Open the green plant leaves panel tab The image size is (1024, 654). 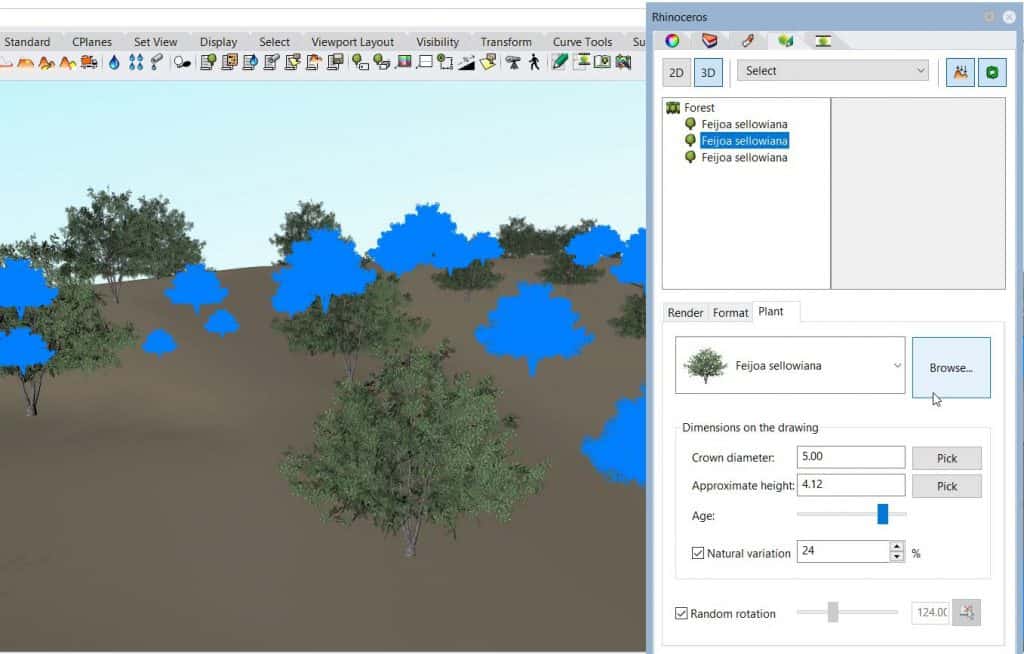(x=785, y=41)
